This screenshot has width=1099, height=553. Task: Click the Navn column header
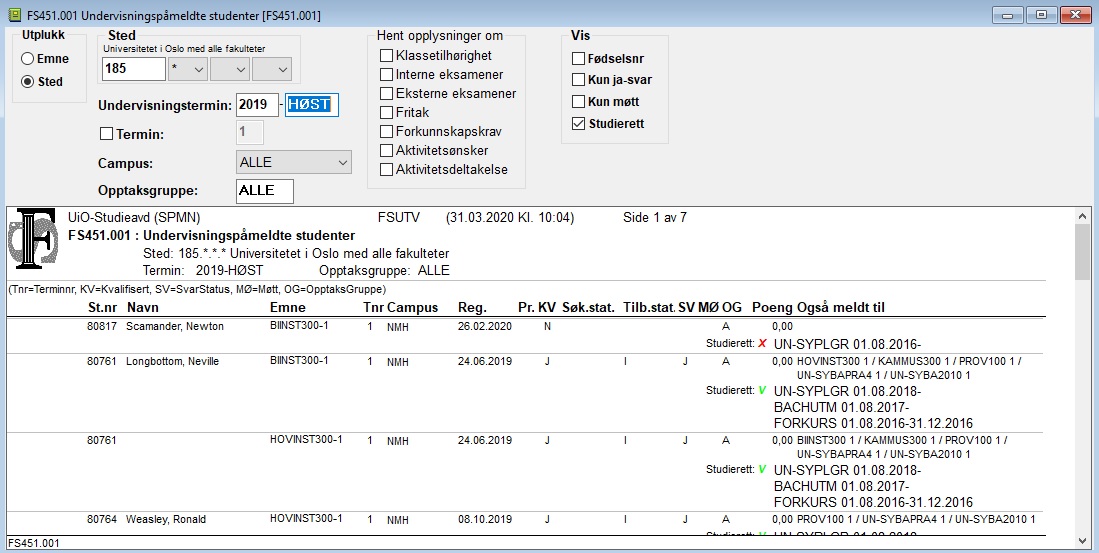click(x=143, y=308)
